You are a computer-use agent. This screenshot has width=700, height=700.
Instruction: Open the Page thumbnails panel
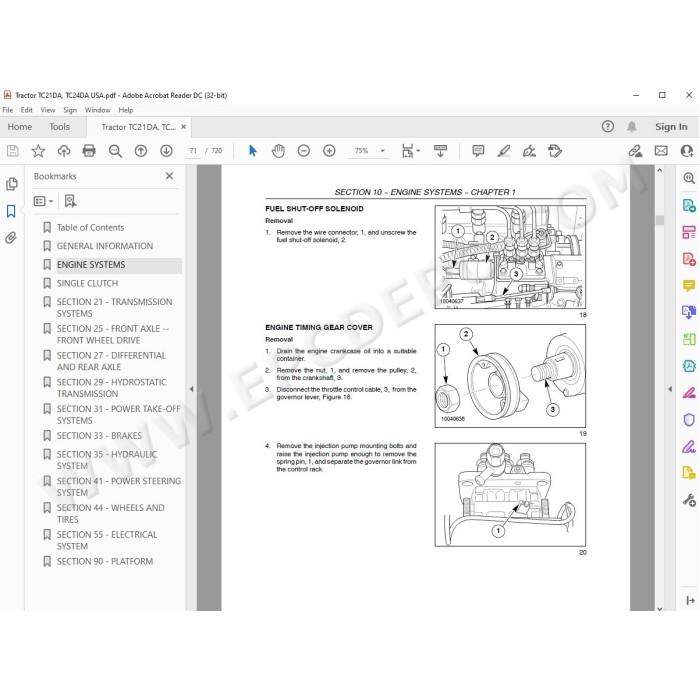[11, 183]
